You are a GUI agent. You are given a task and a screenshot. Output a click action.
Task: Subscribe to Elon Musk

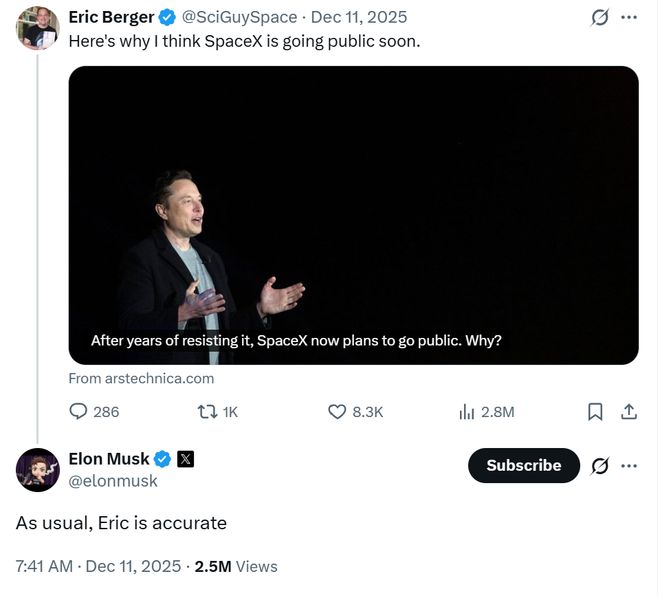[523, 465]
